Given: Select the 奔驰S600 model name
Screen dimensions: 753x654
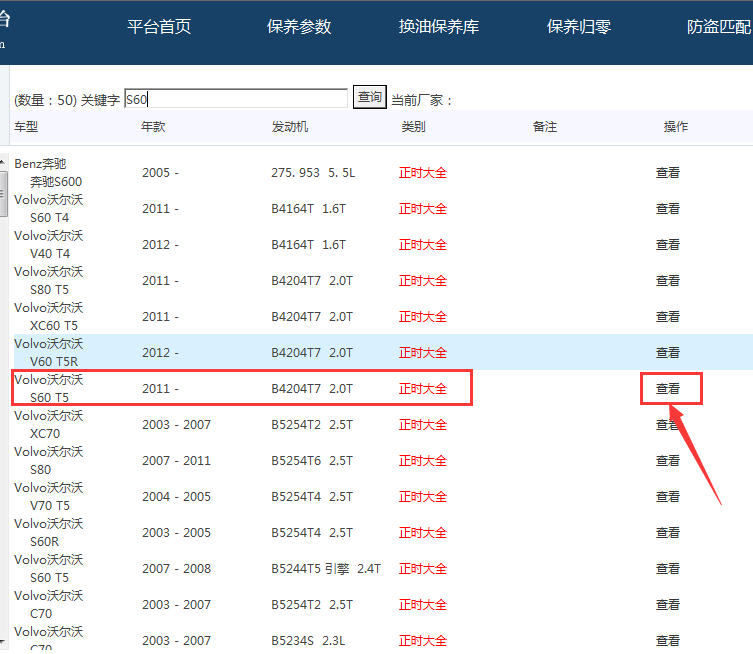Looking at the screenshot, I should pos(56,182).
